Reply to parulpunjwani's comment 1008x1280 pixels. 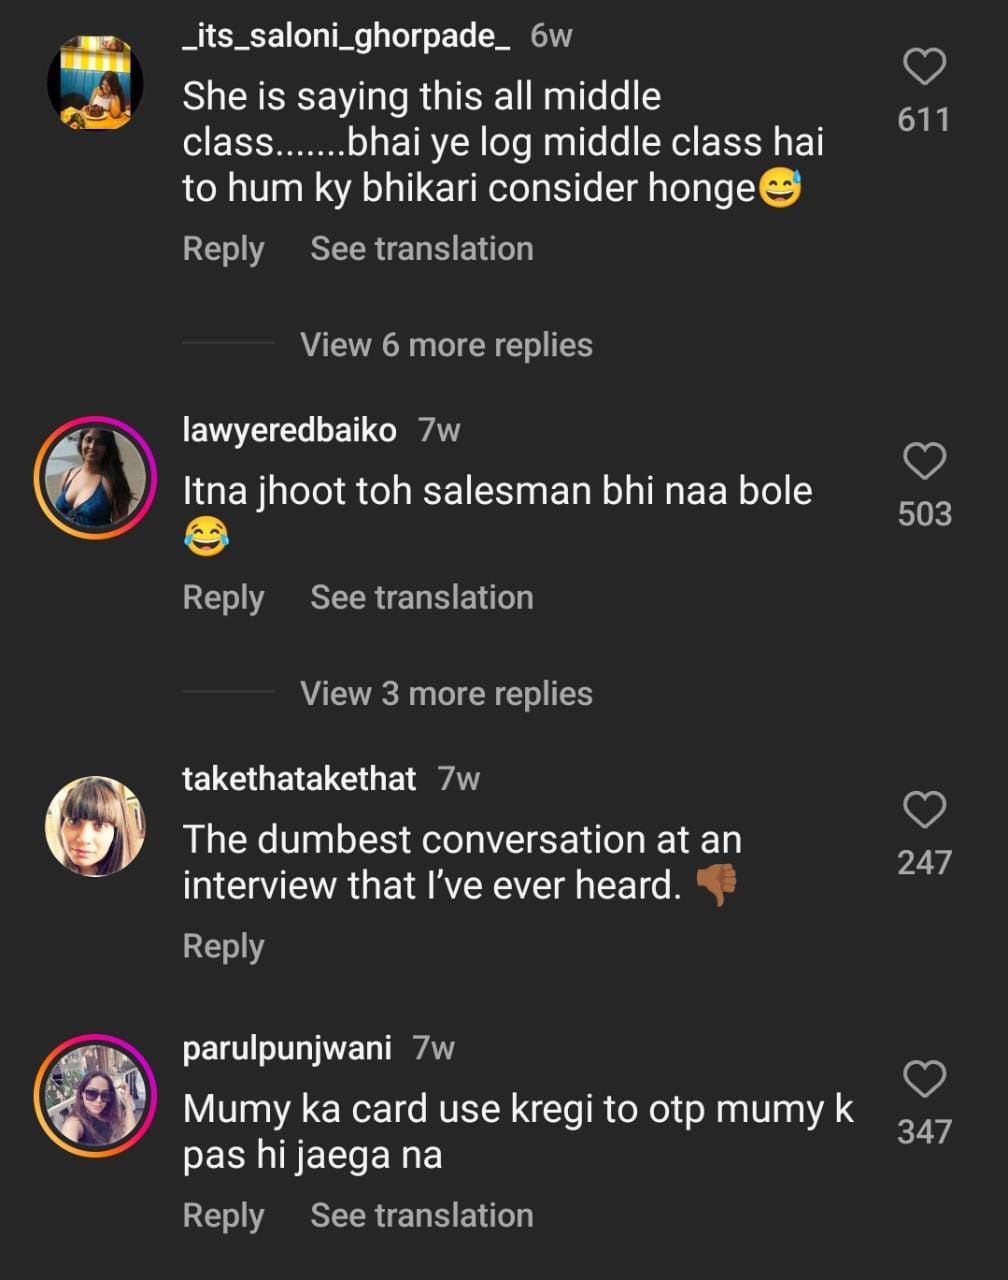223,1216
